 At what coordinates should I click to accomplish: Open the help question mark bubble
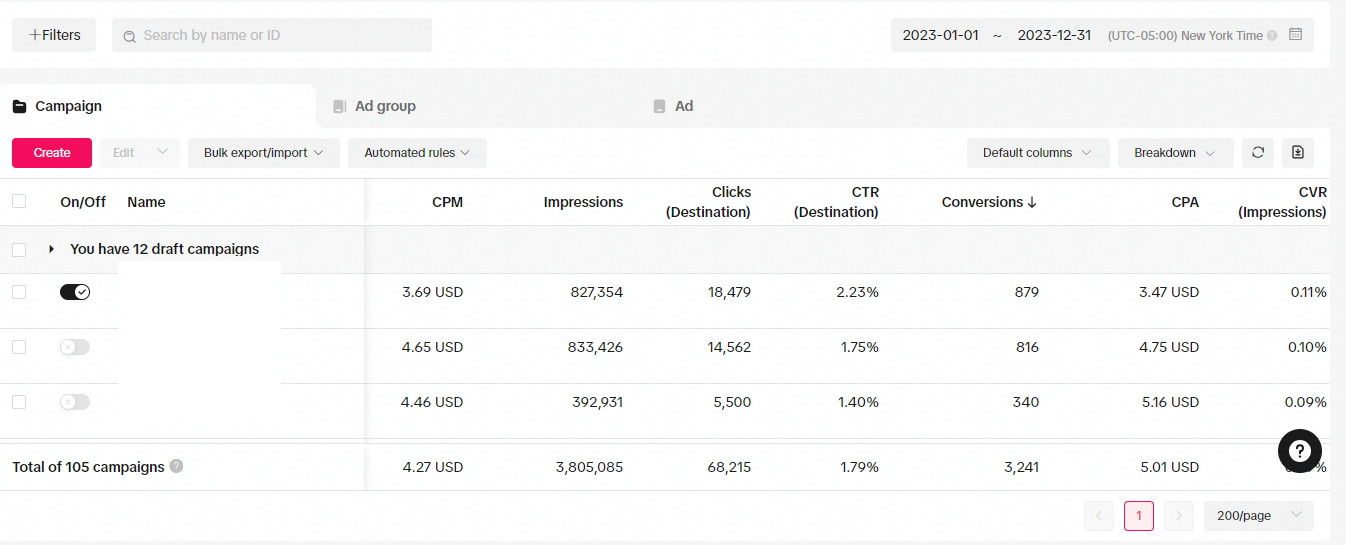tap(1300, 450)
